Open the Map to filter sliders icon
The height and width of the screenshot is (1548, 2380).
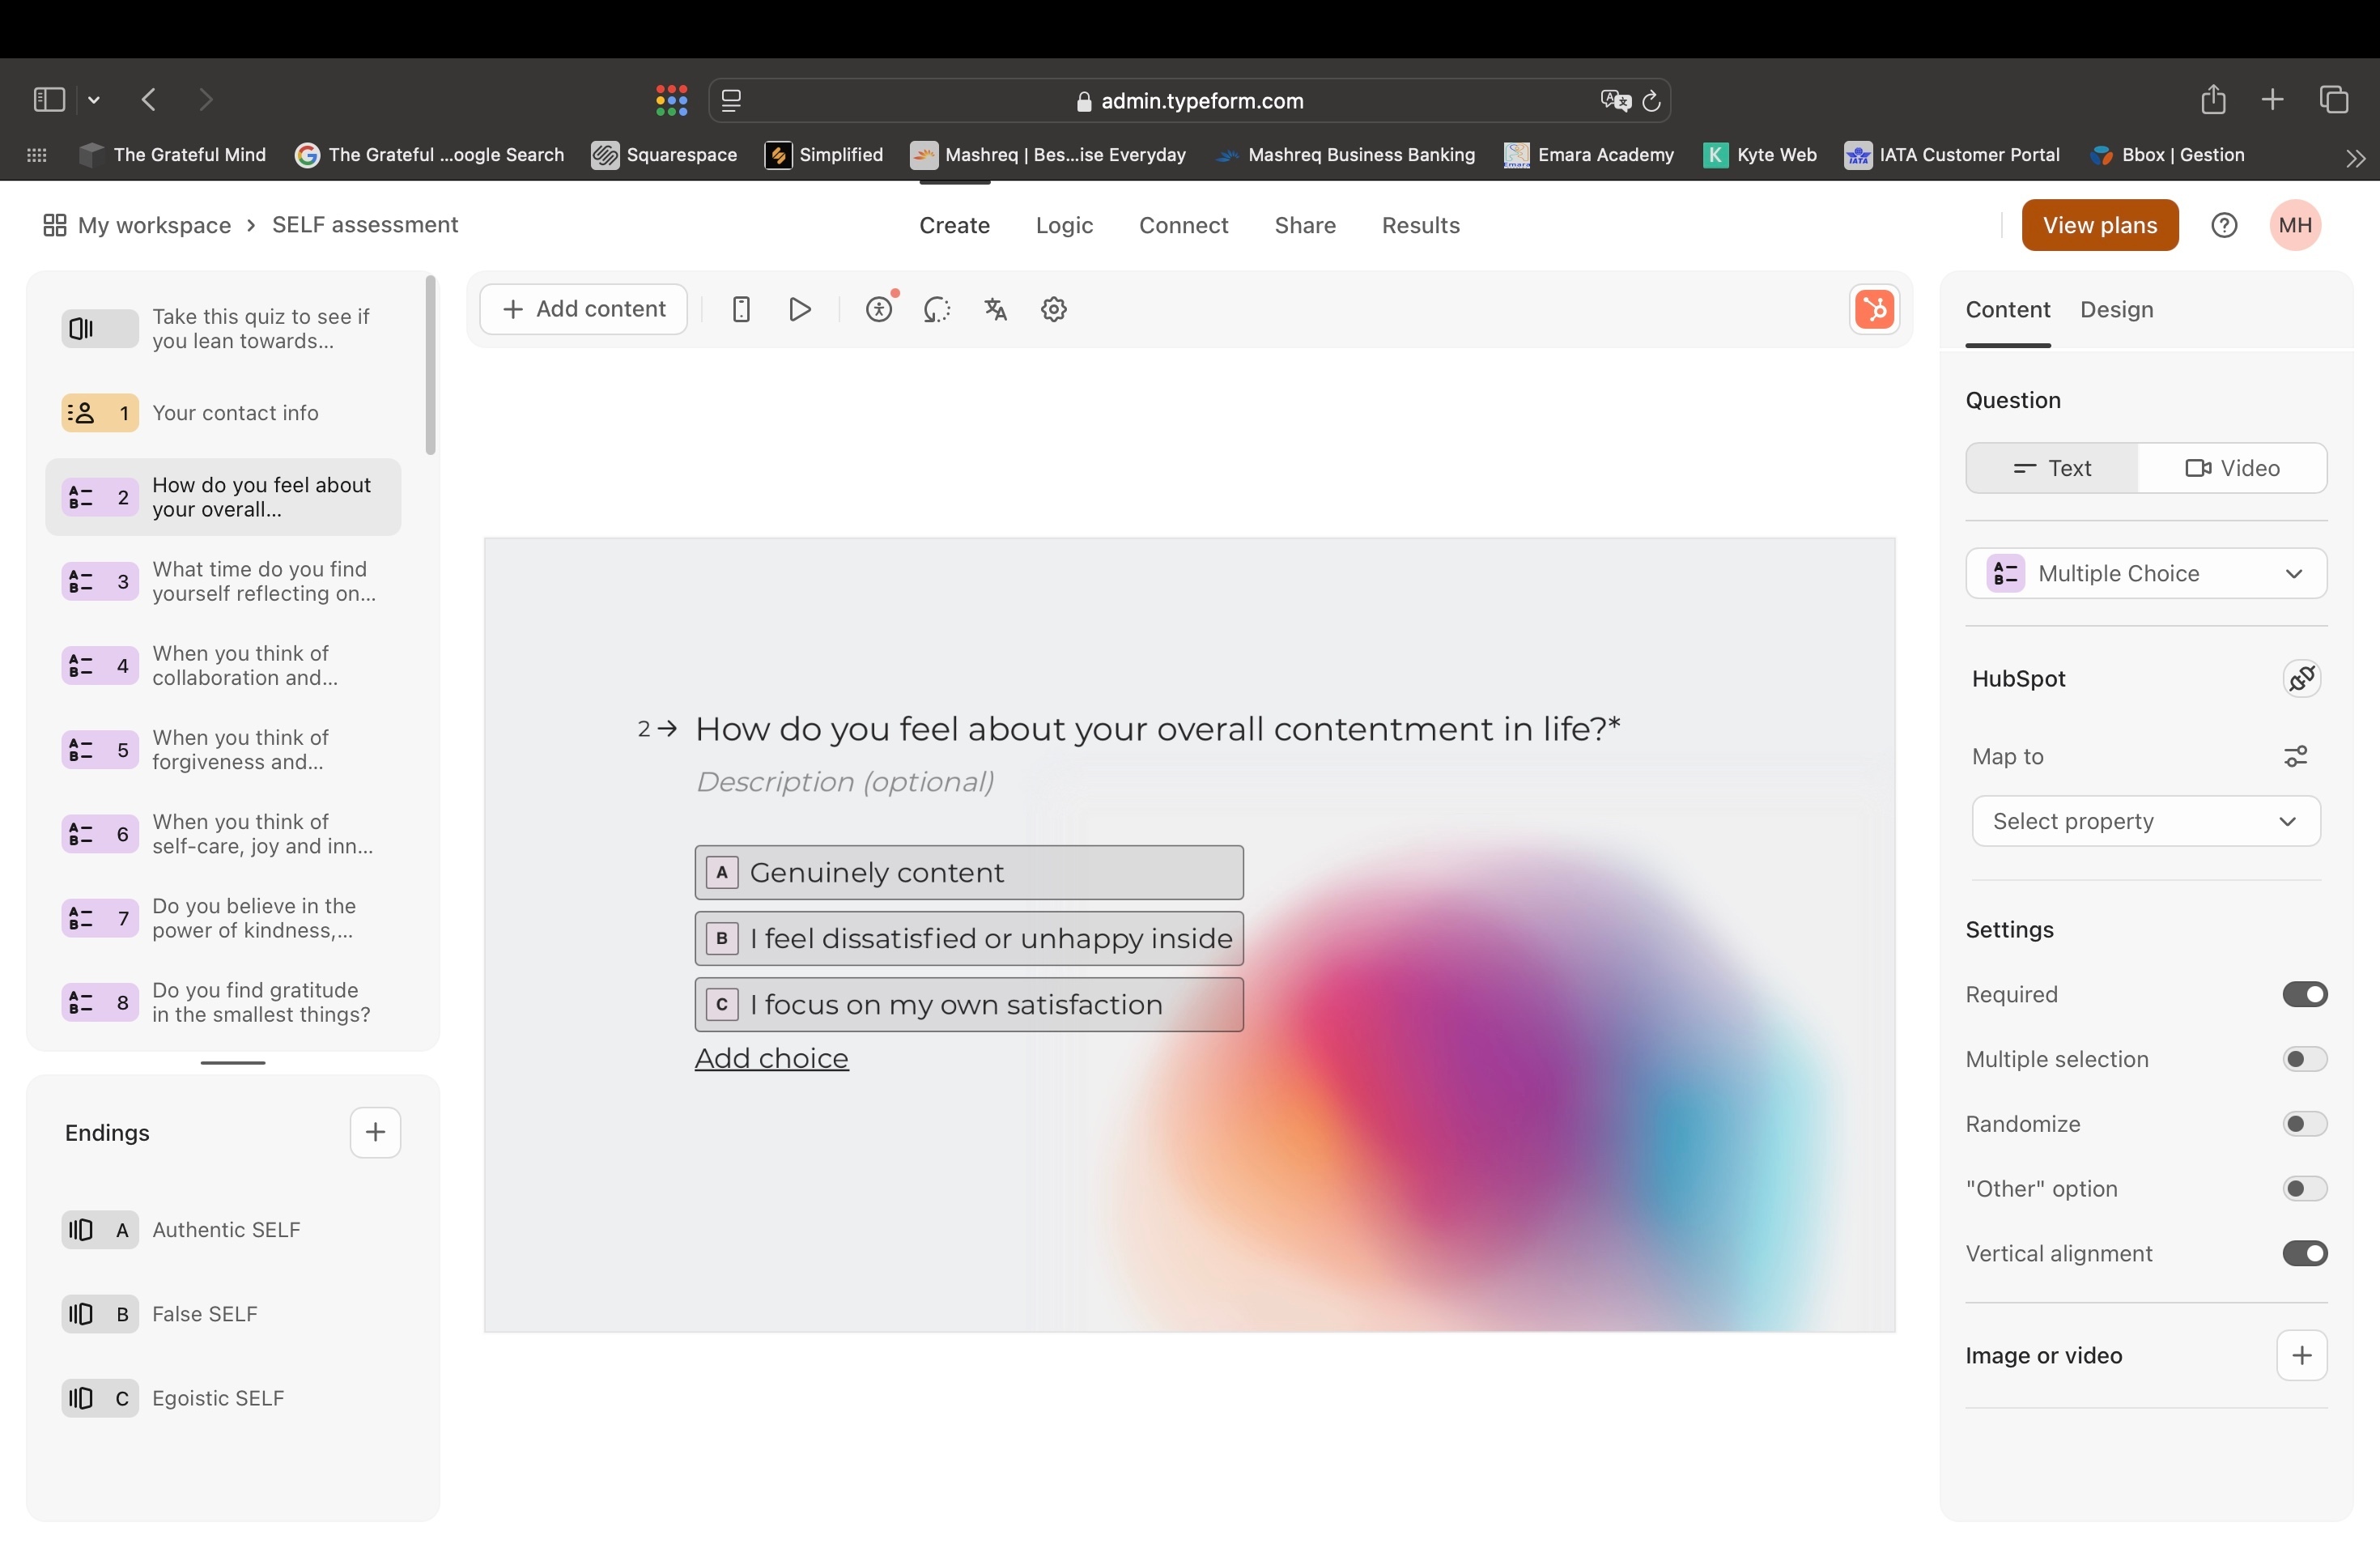2296,756
